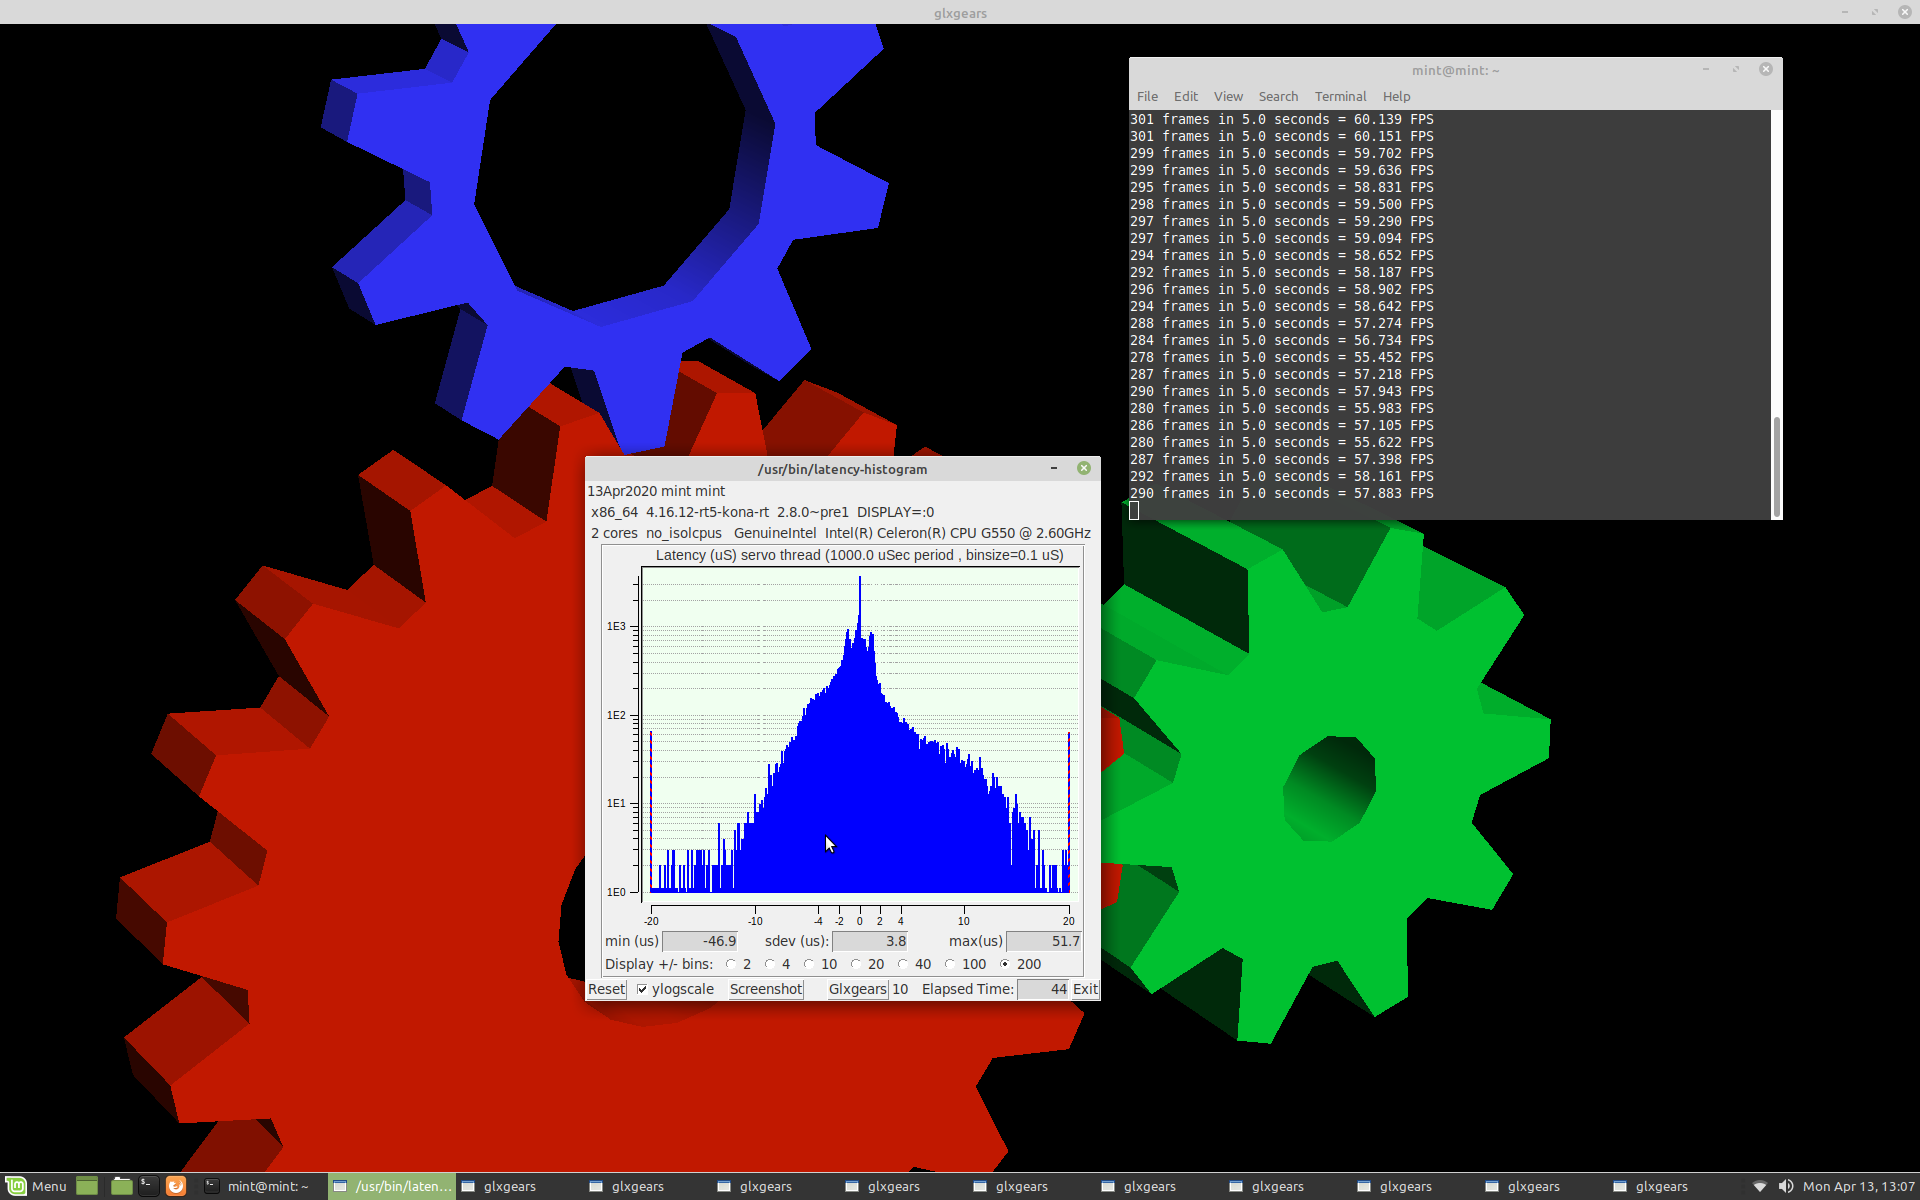Image resolution: width=1920 pixels, height=1200 pixels.
Task: Click the terminal window's vertical scrollbar thumb
Action: click(x=1776, y=466)
